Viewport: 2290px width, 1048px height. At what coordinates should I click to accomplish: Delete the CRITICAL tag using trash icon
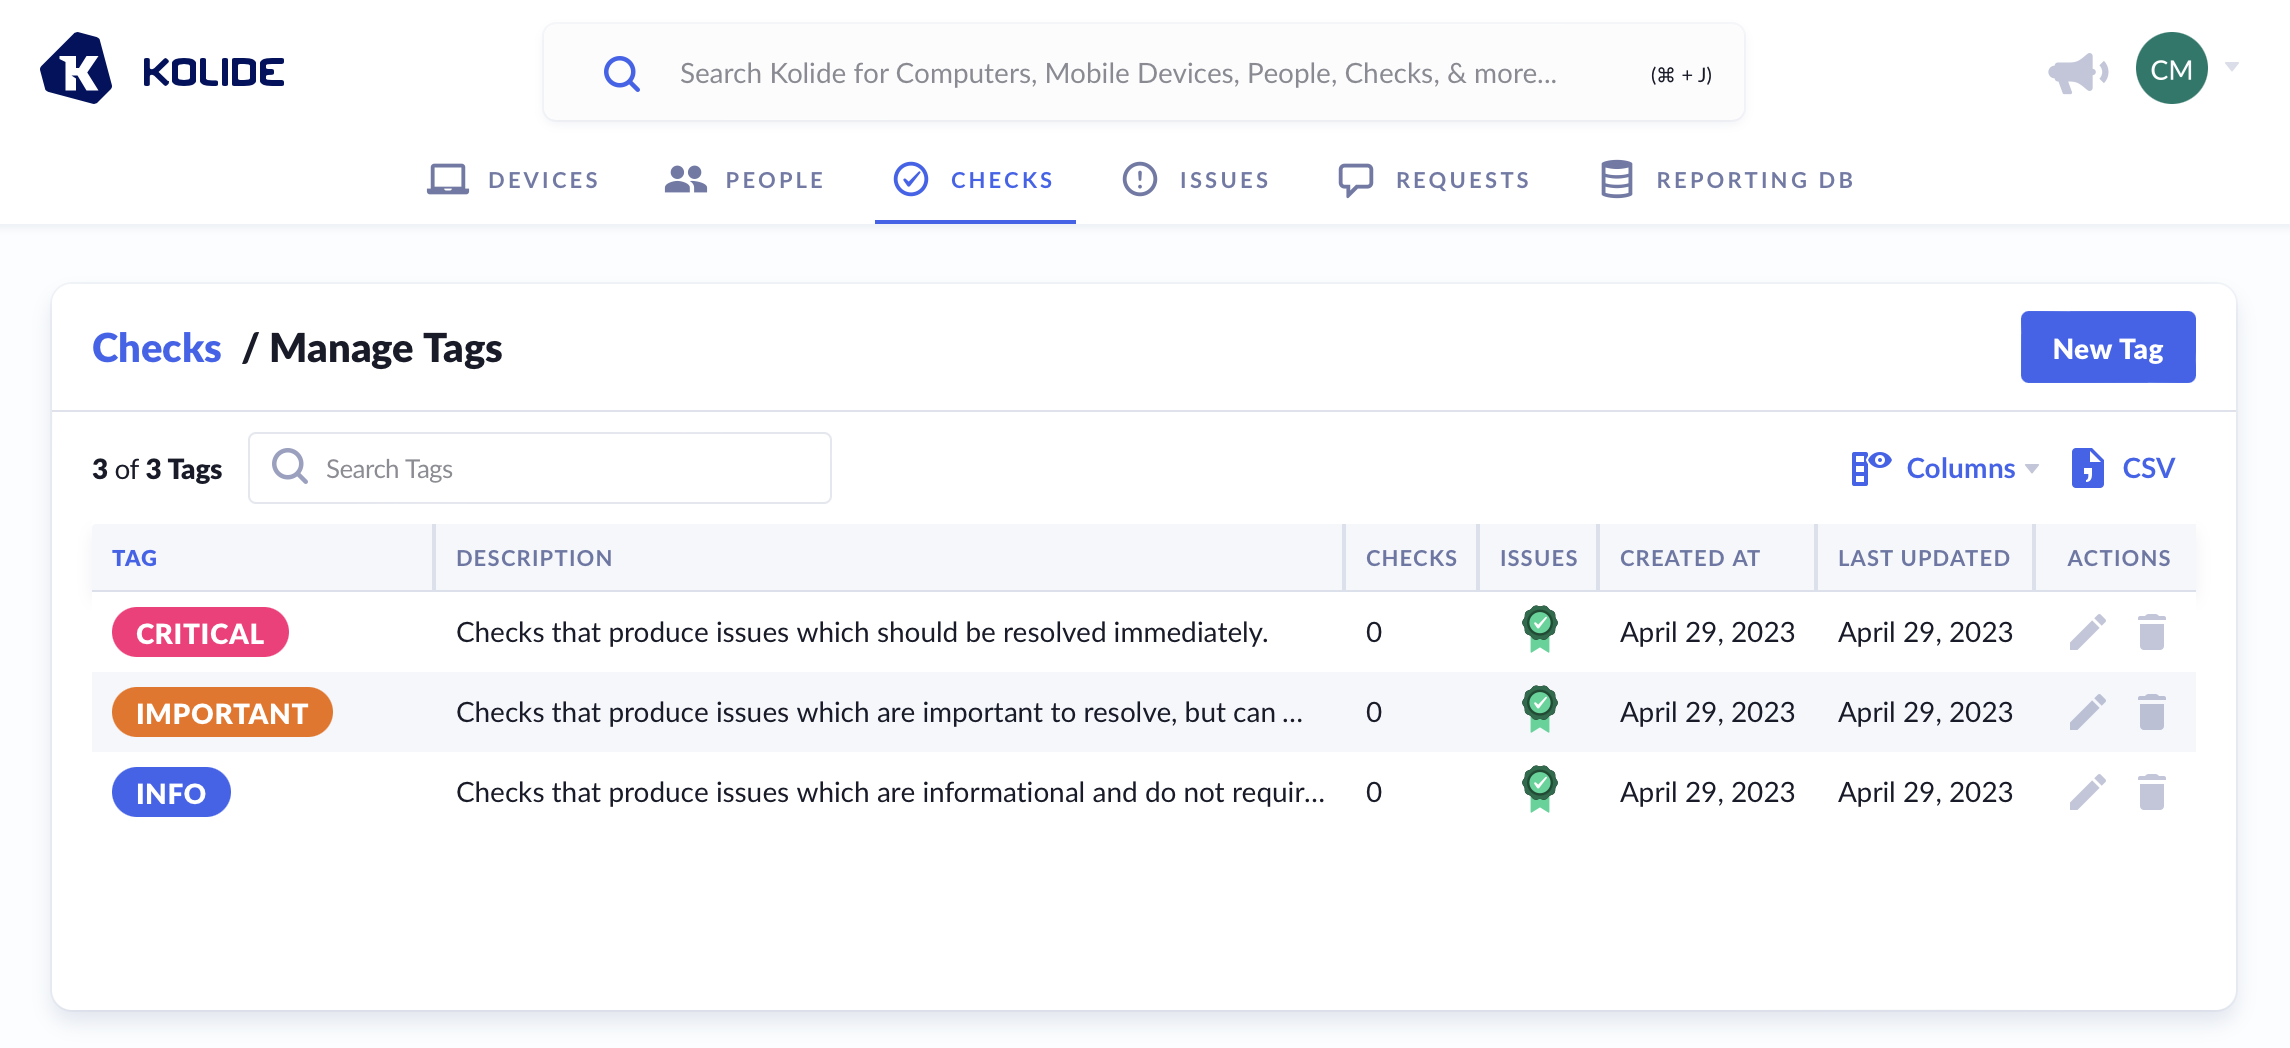coord(2151,632)
